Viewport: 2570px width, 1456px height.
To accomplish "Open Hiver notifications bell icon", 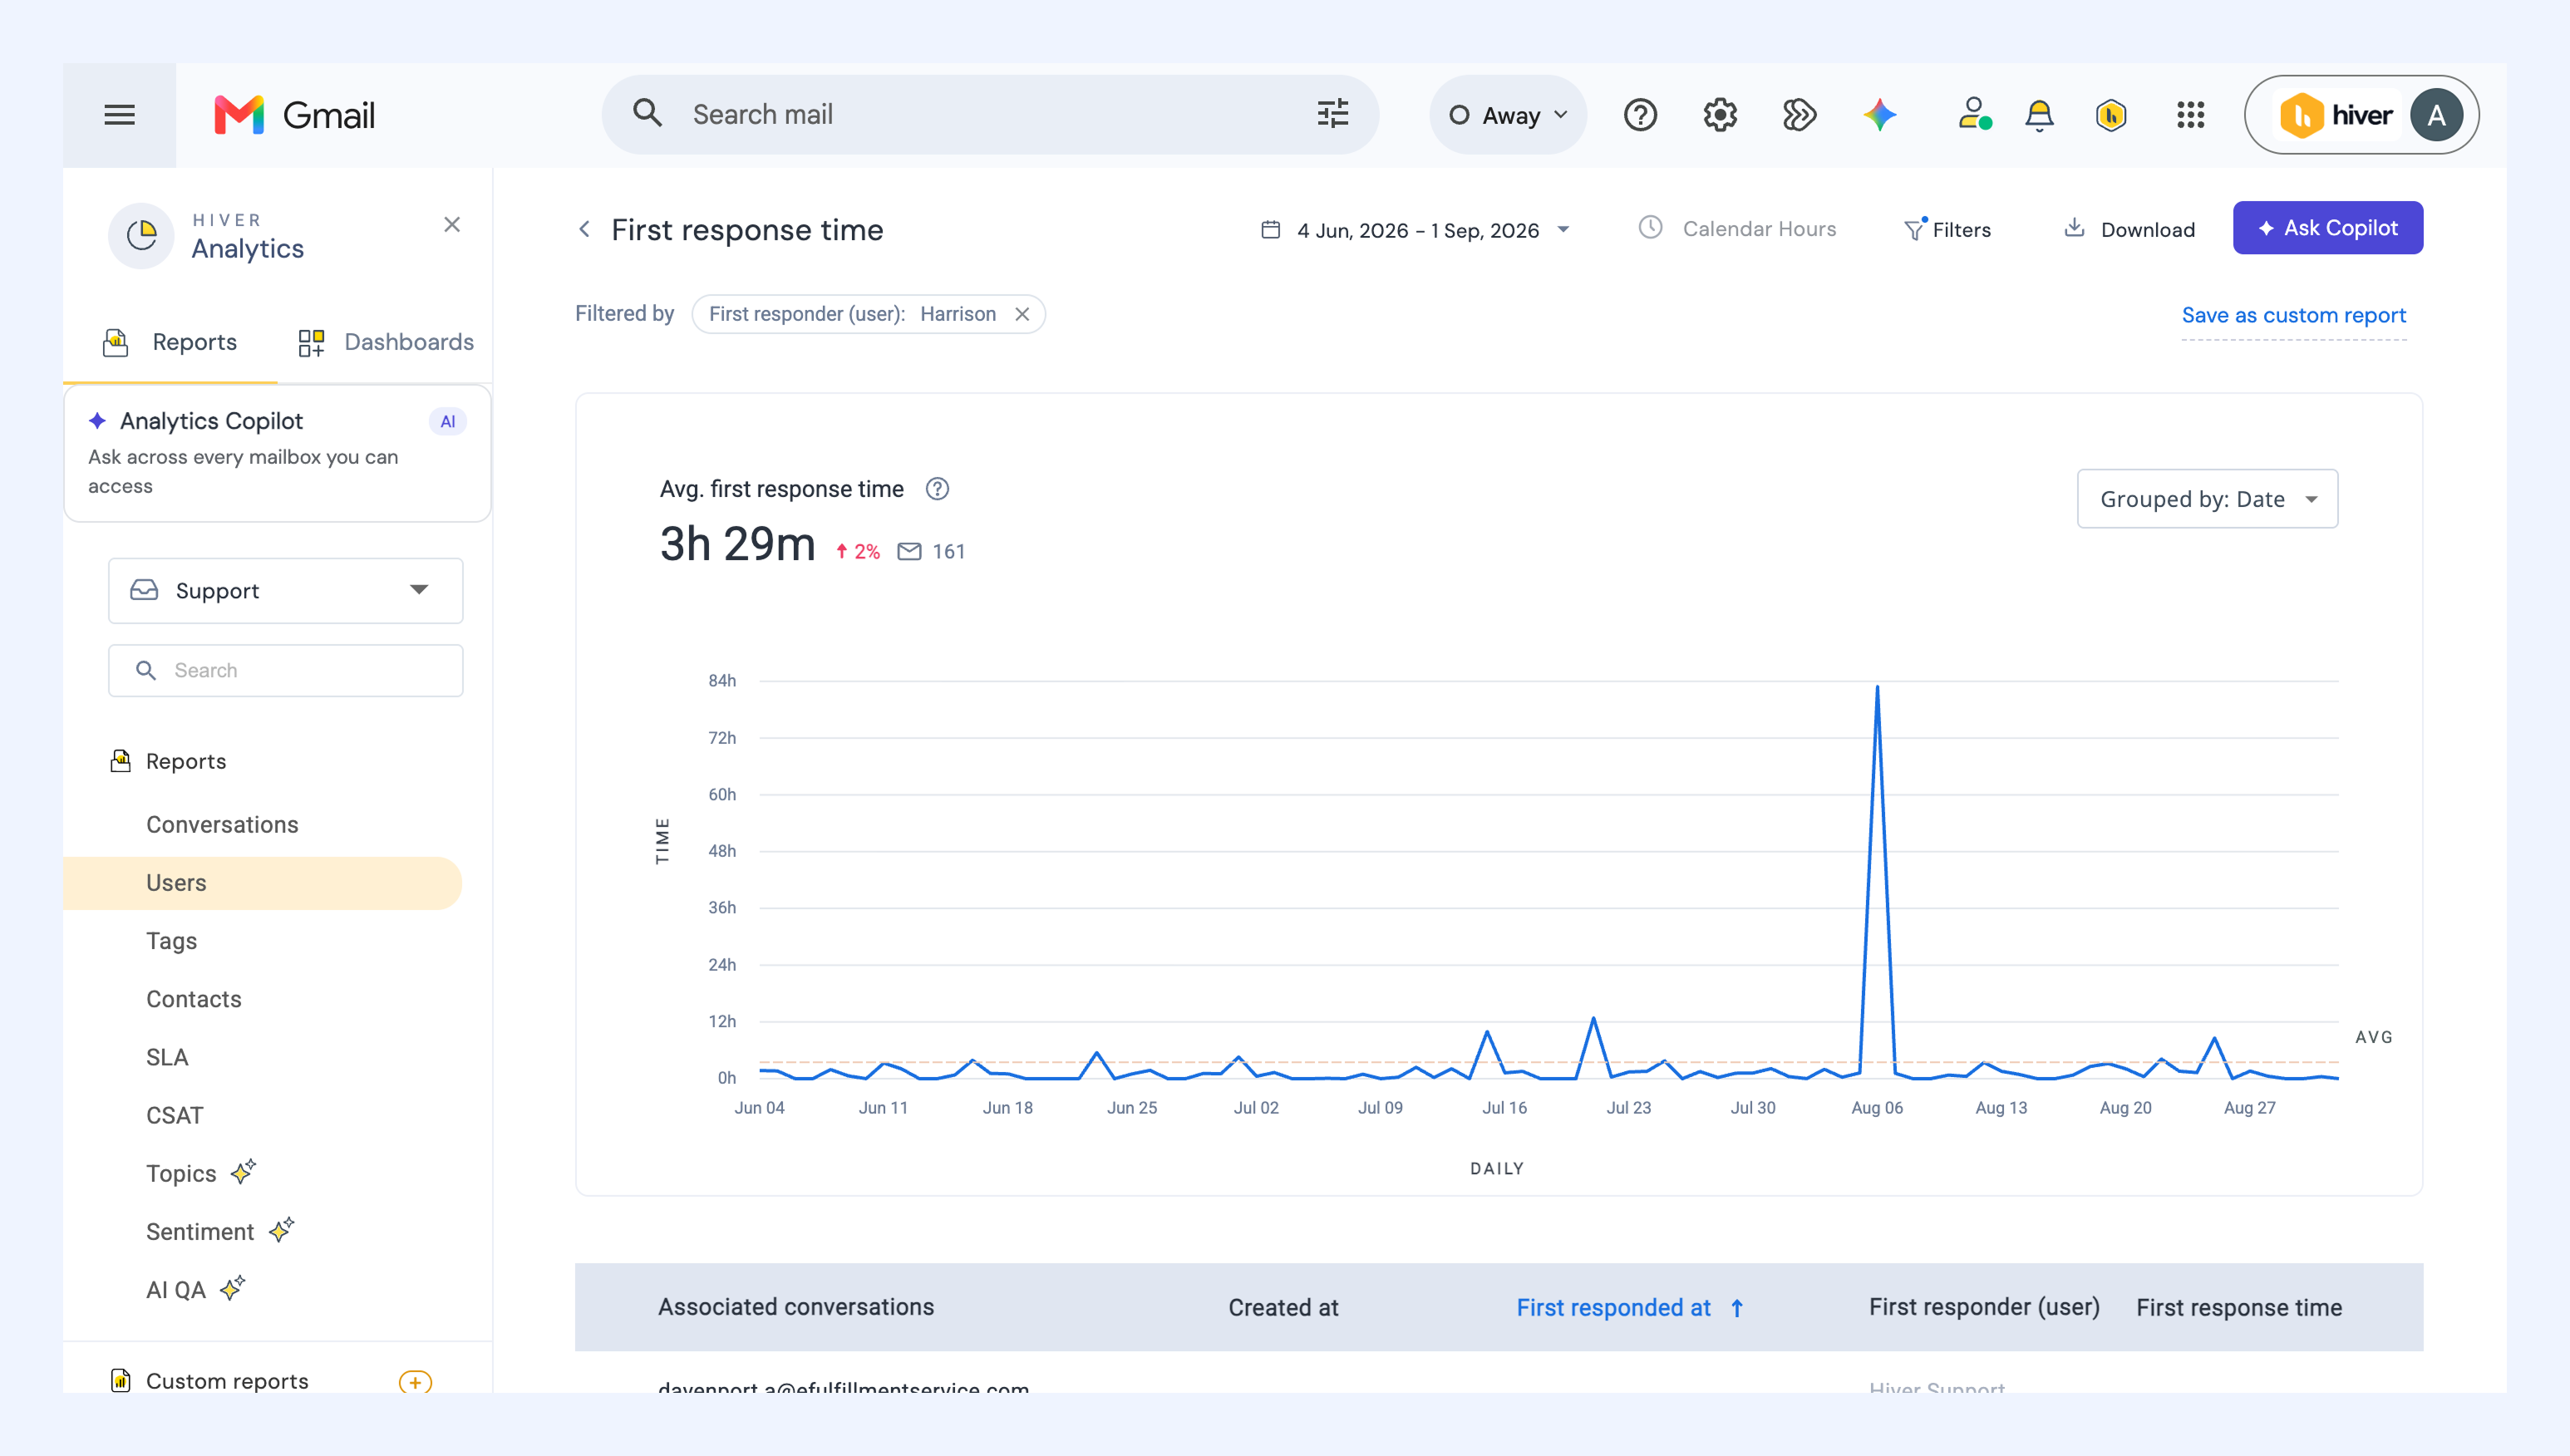I will point(2039,115).
